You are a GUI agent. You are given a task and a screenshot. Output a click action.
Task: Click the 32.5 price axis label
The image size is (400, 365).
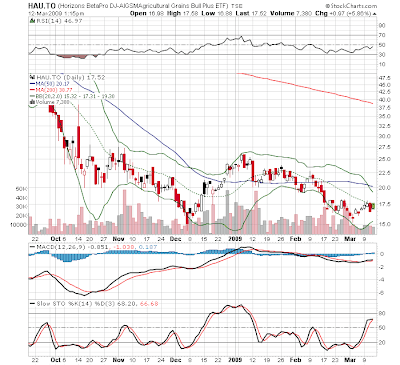(384, 126)
